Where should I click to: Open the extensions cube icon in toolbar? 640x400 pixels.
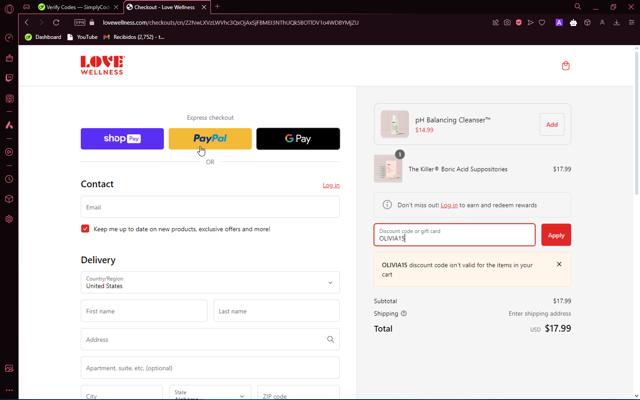(x=587, y=22)
